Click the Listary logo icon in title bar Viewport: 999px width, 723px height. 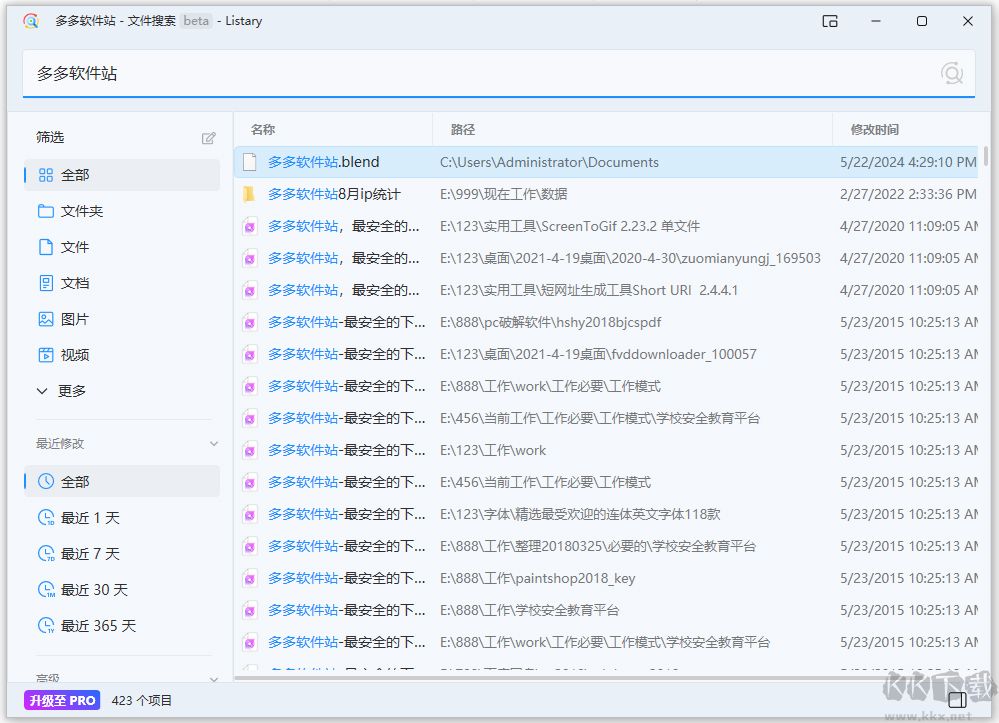point(31,21)
